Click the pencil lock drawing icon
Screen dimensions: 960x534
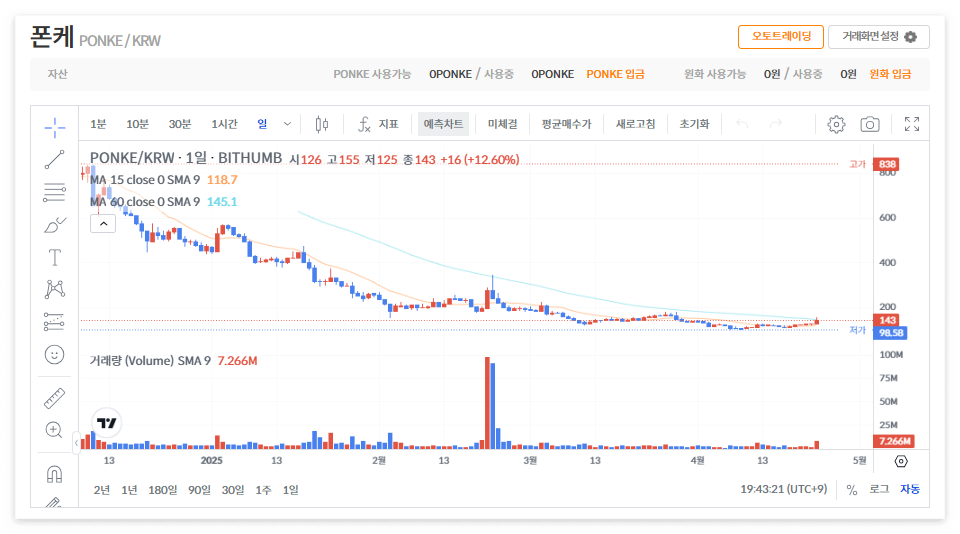point(54,502)
